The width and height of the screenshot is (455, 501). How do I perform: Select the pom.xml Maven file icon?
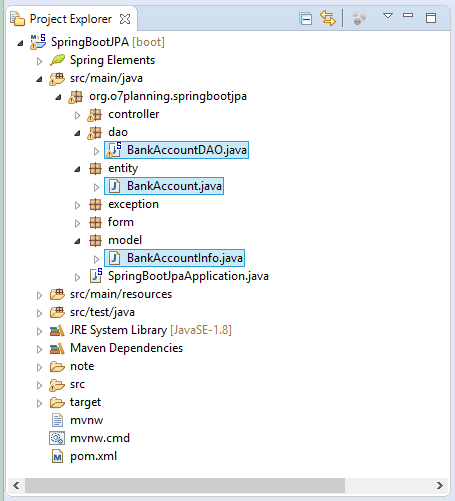click(57, 456)
